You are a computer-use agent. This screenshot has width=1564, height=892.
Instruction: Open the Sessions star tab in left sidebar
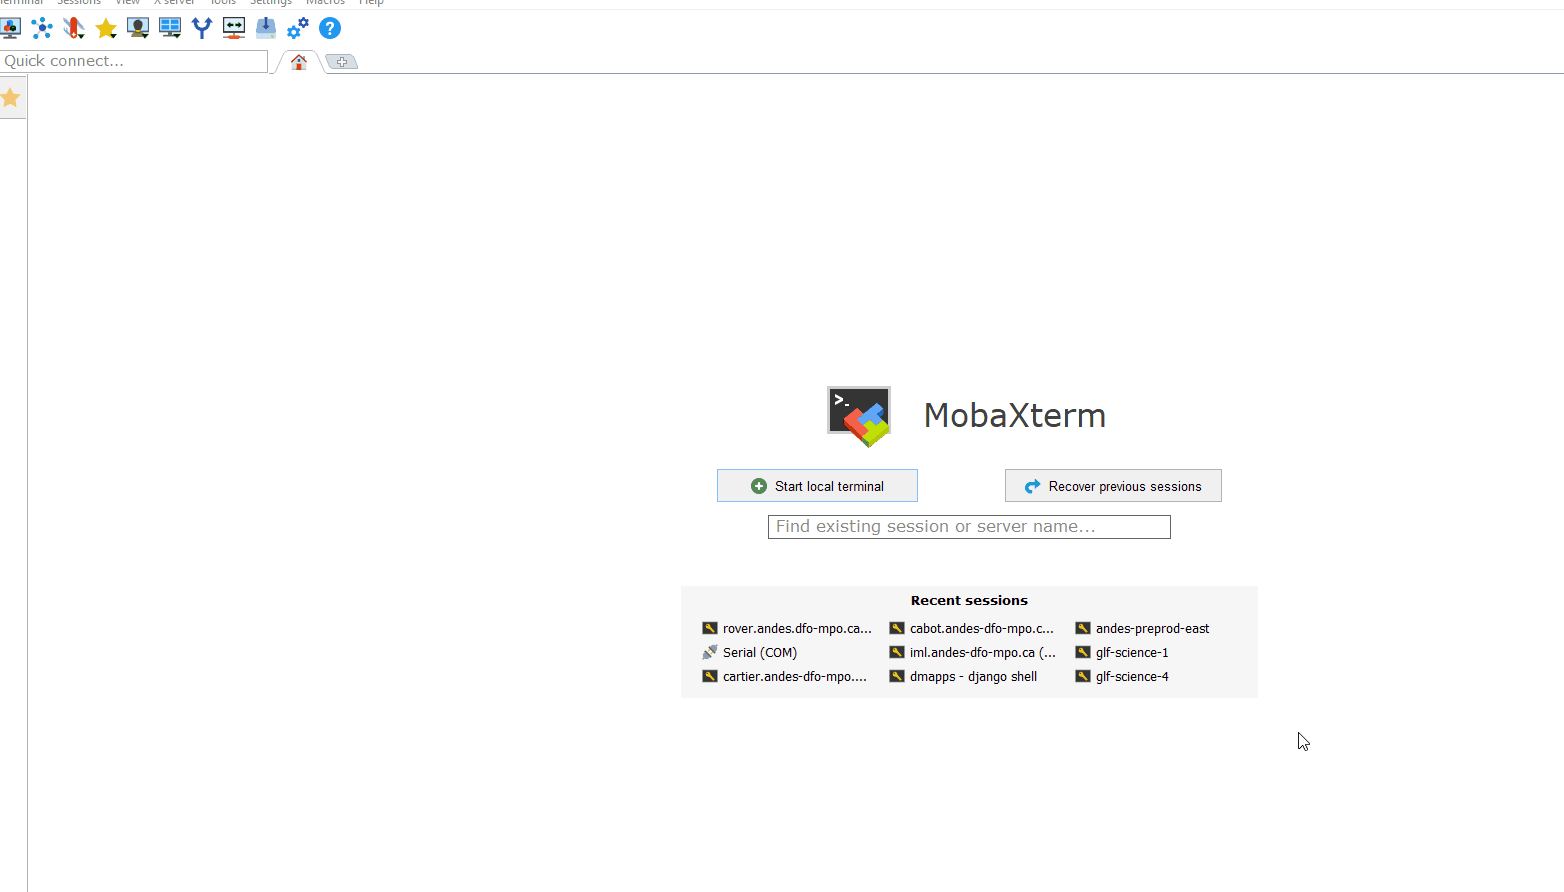point(11,98)
